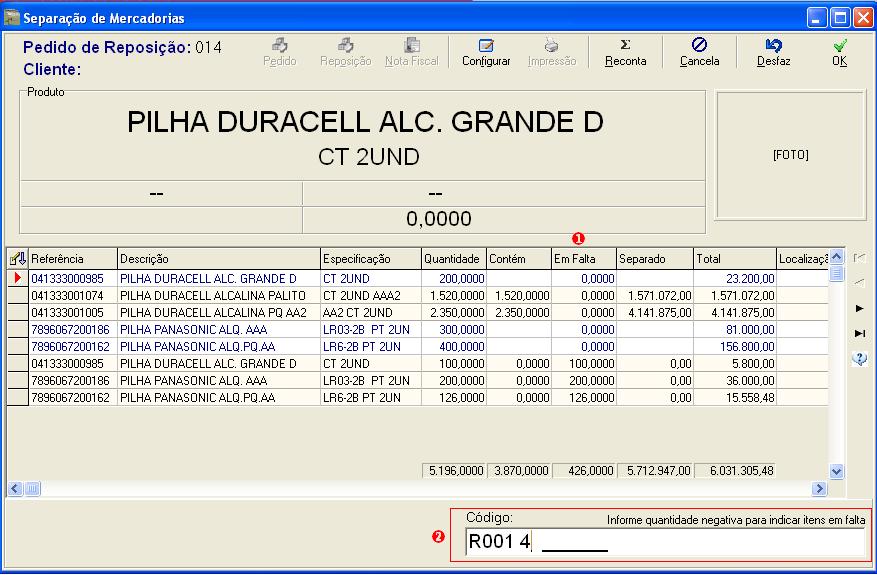Open Nota Fiscal from the toolbar

coord(412,53)
